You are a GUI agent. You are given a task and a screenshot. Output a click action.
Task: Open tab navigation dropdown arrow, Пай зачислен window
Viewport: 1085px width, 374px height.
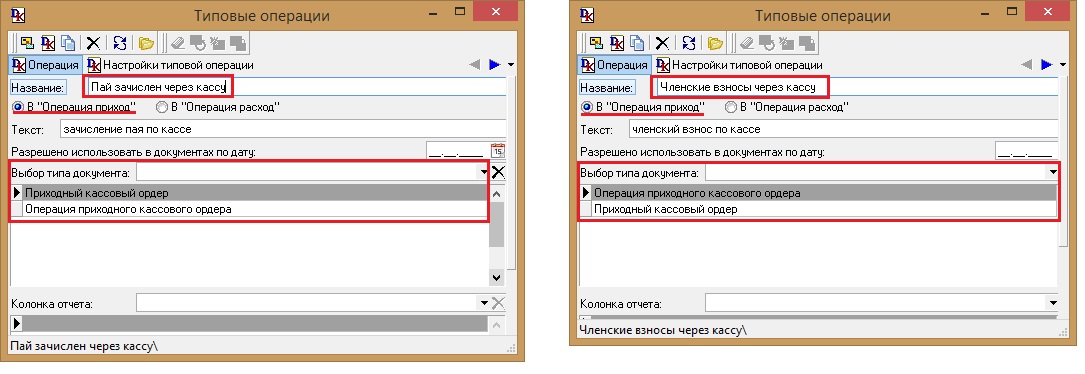click(511, 64)
